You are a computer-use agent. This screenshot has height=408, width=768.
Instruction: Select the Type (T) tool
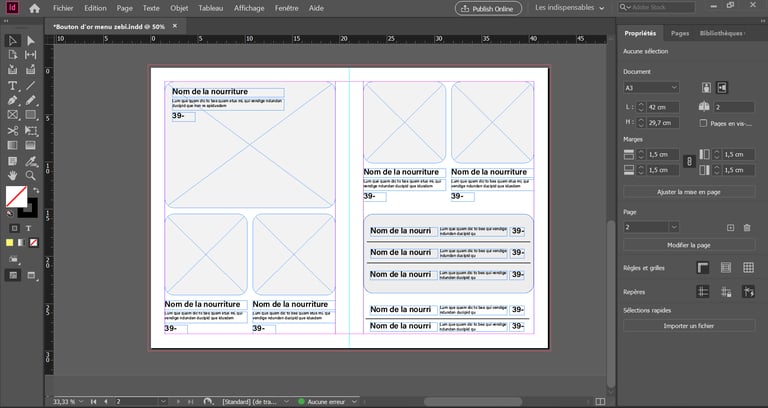point(13,86)
